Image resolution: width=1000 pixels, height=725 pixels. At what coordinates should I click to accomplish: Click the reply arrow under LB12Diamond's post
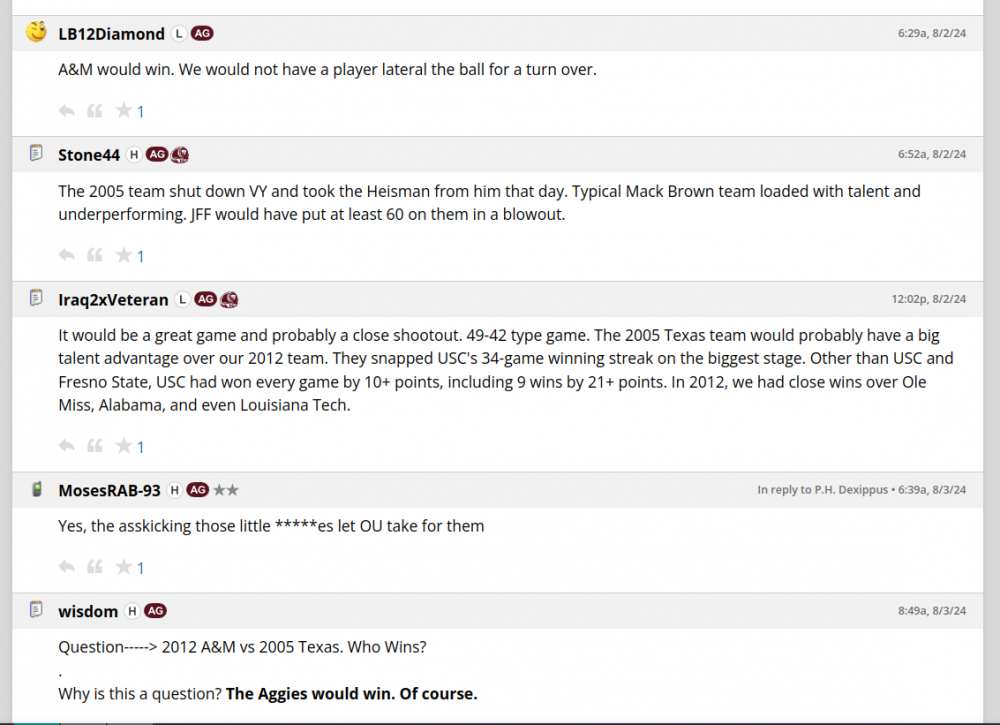tap(67, 111)
